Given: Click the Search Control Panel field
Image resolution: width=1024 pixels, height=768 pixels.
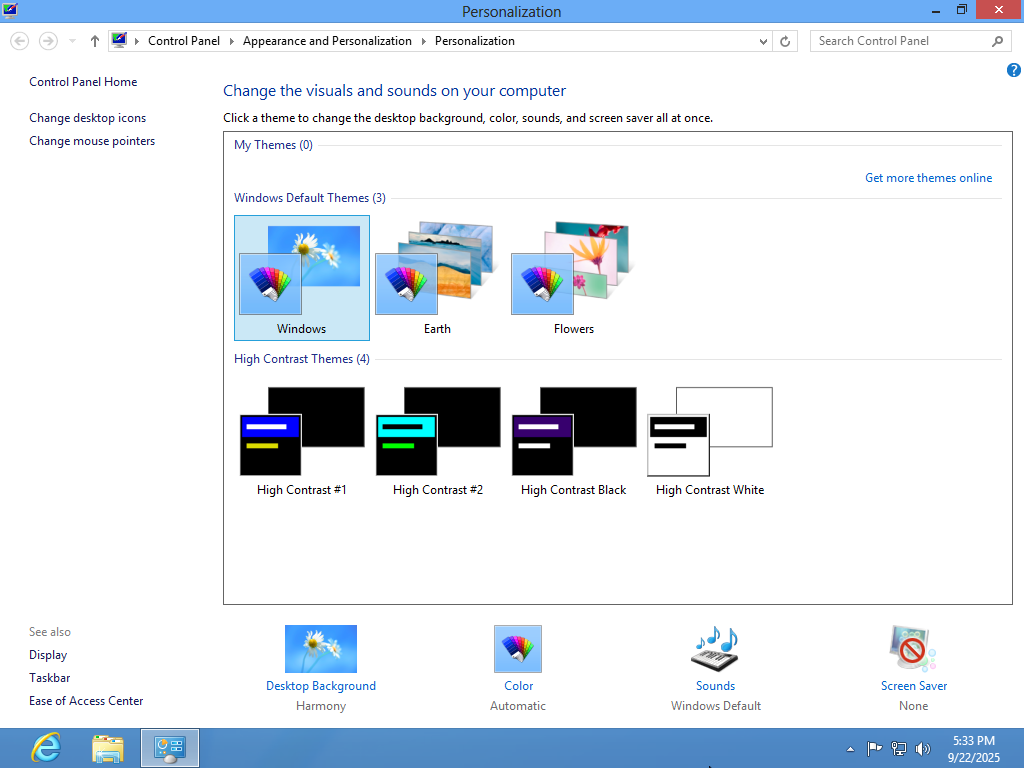Looking at the screenshot, I should tap(900, 41).
